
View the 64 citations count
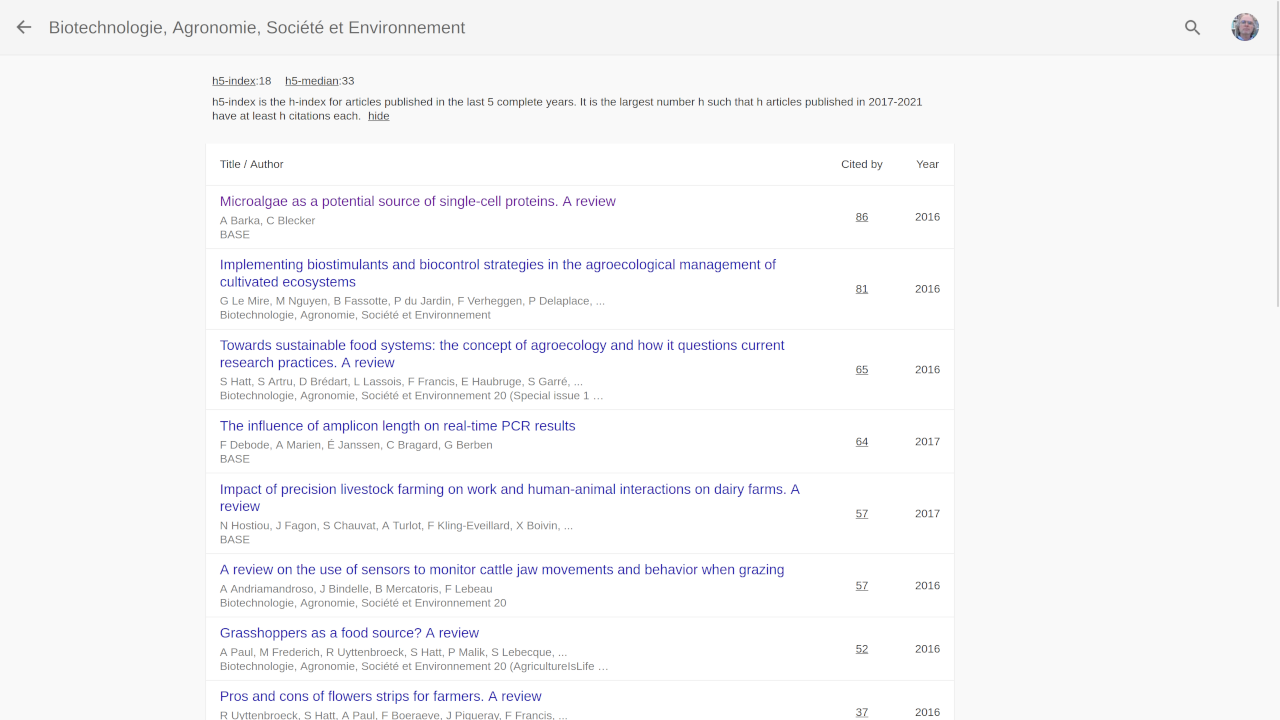point(861,442)
